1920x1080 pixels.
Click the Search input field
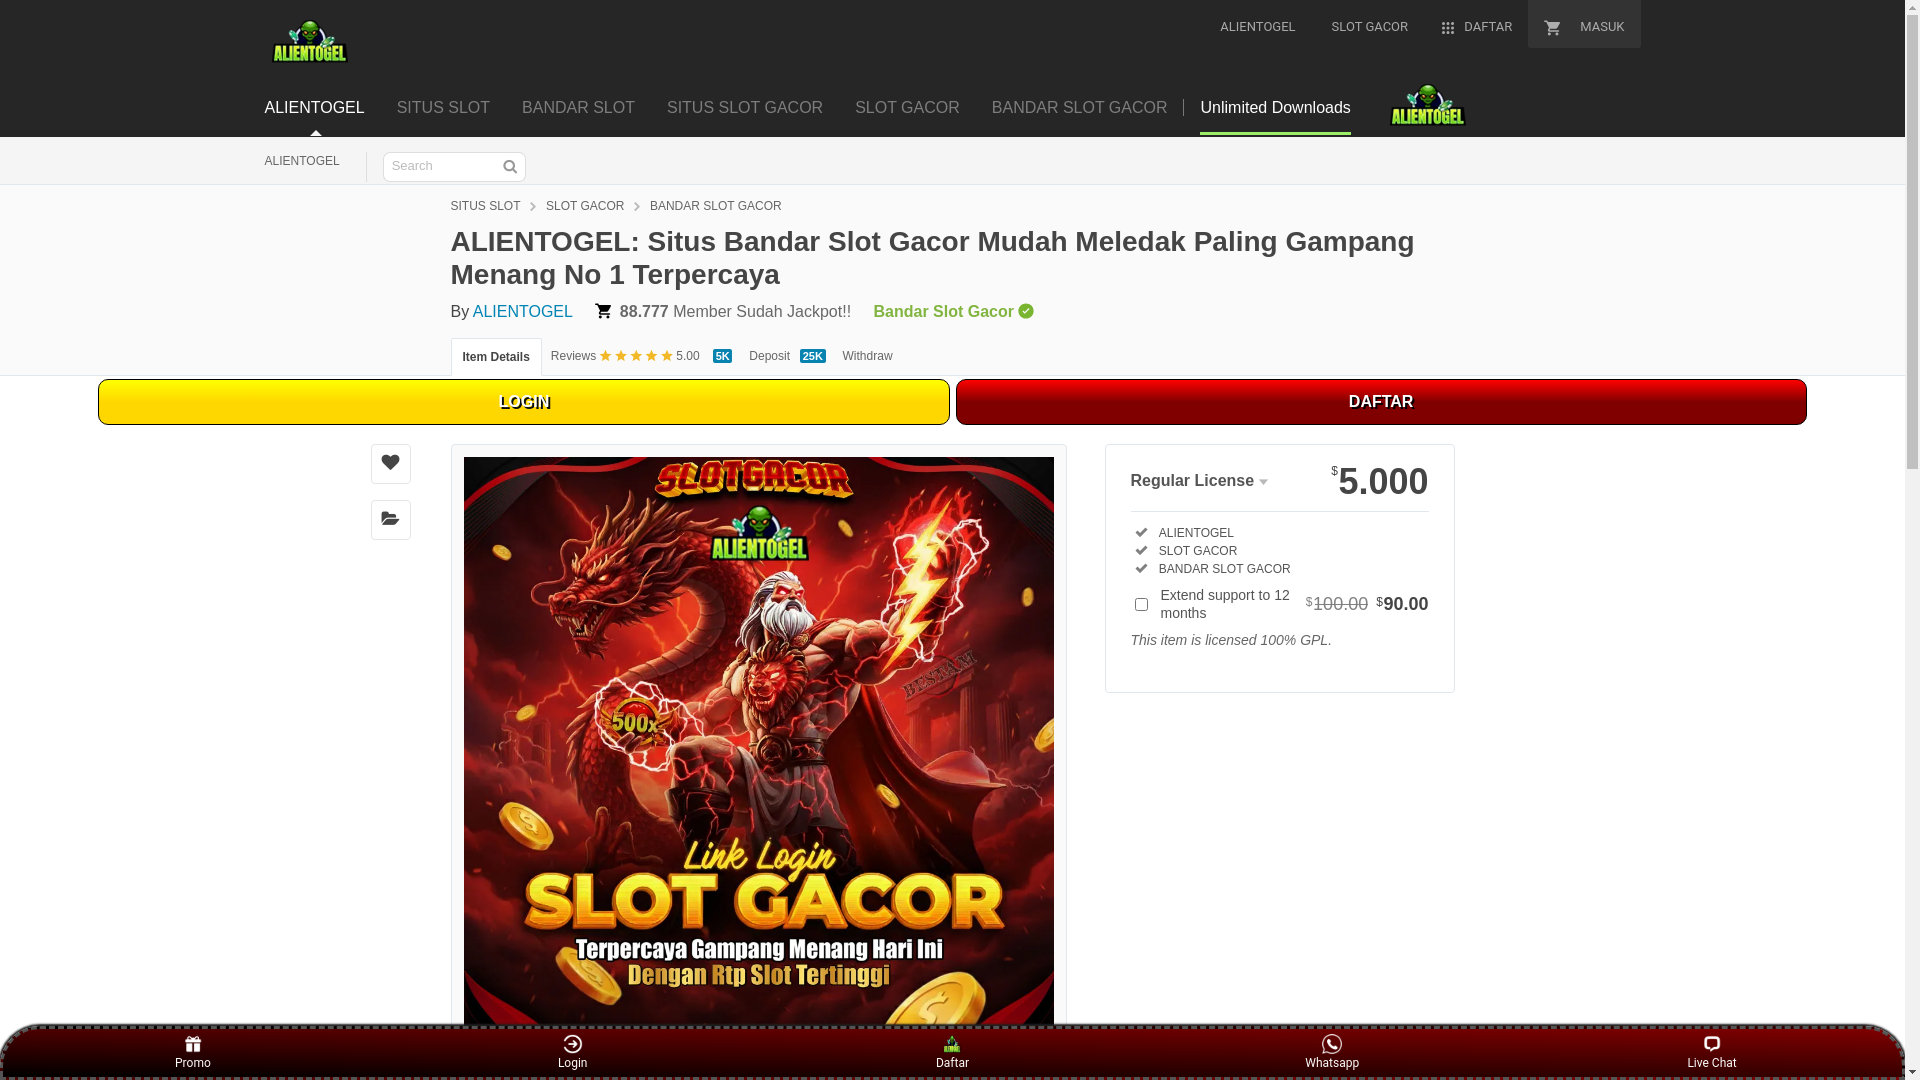(x=441, y=167)
